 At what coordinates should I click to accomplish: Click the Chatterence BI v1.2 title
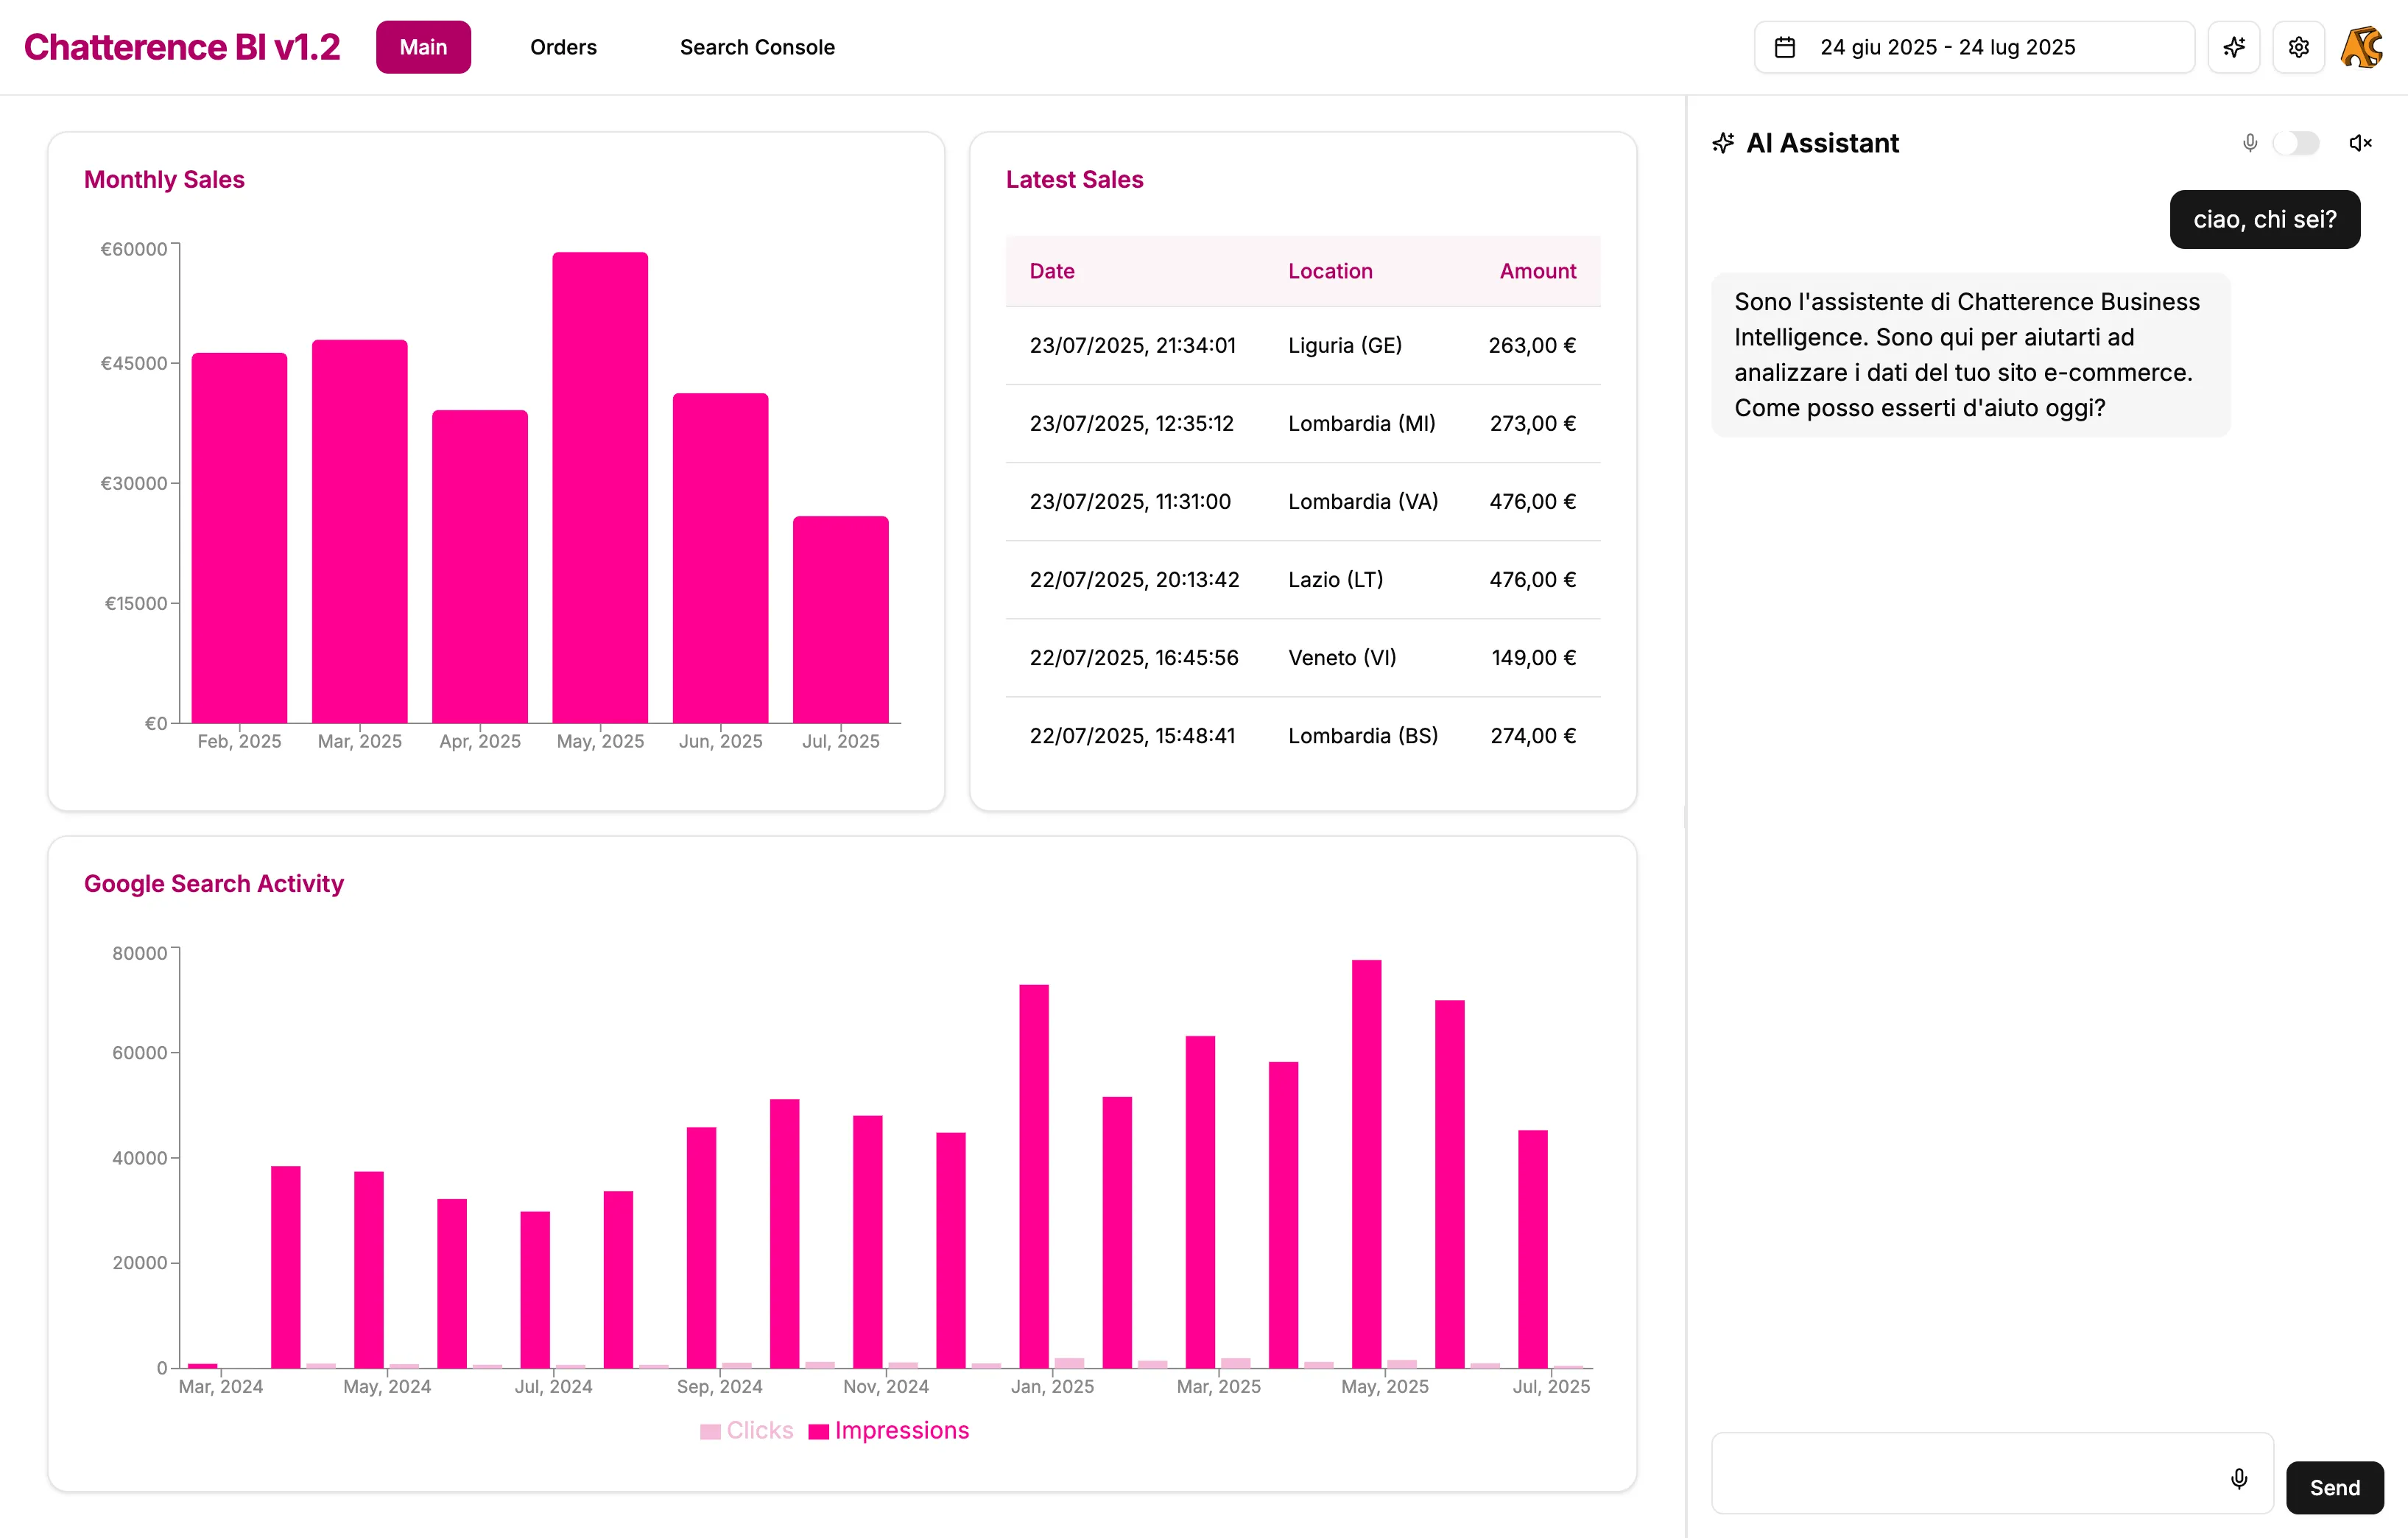[182, 46]
